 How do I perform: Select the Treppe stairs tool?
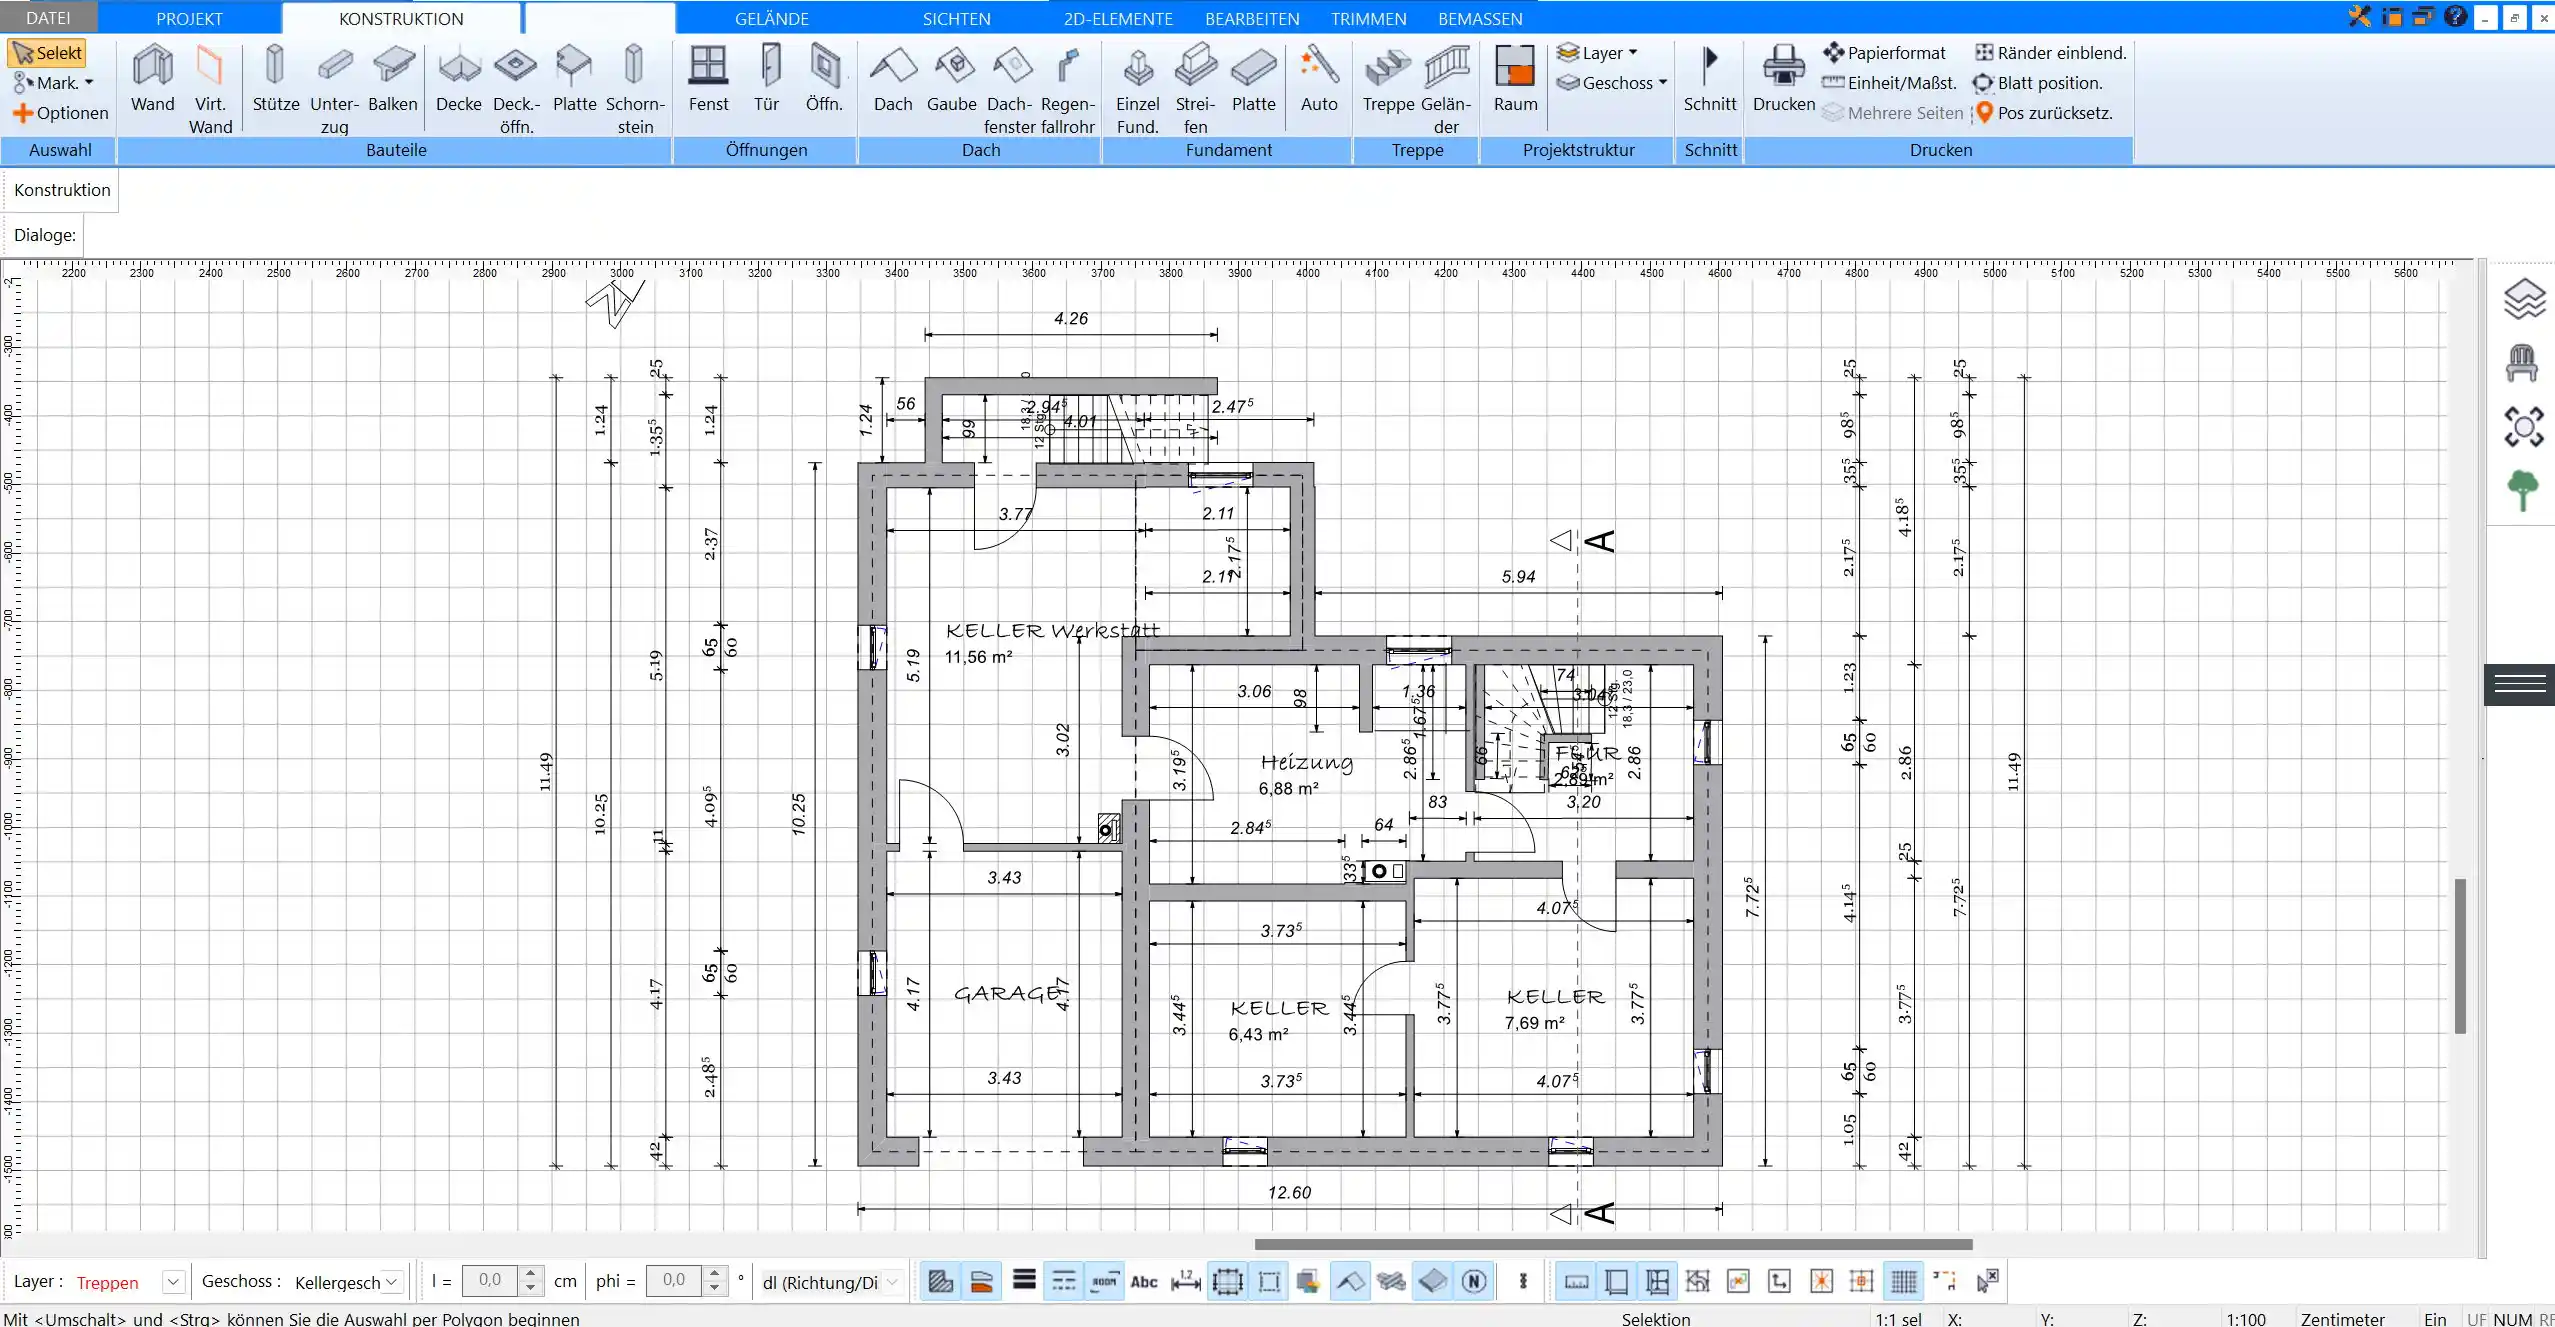(x=1388, y=78)
